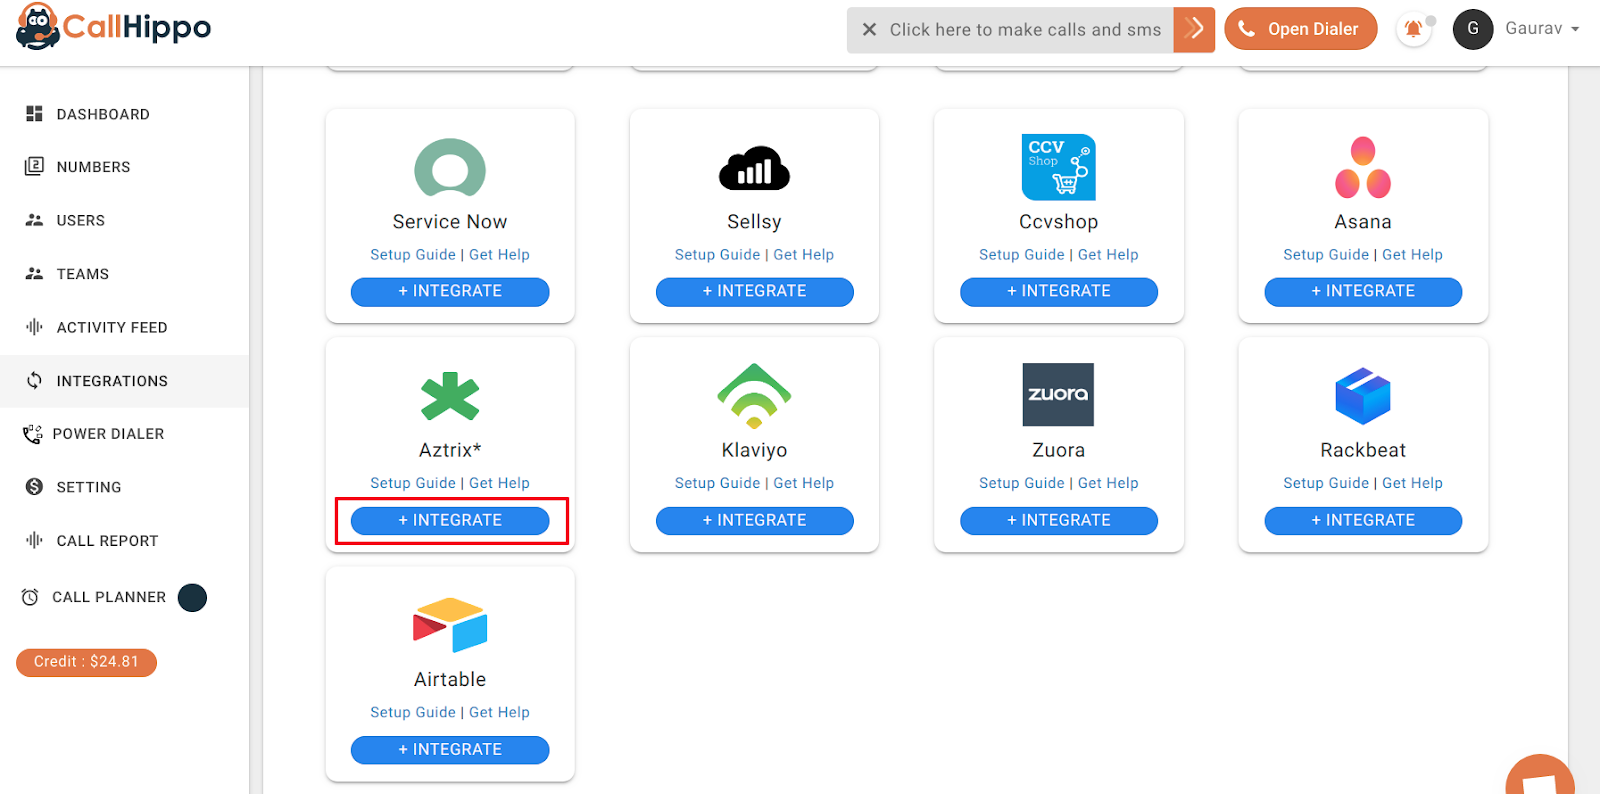Viewport: 1600px width, 794px height.
Task: Click the Users people icon
Action: (34, 220)
